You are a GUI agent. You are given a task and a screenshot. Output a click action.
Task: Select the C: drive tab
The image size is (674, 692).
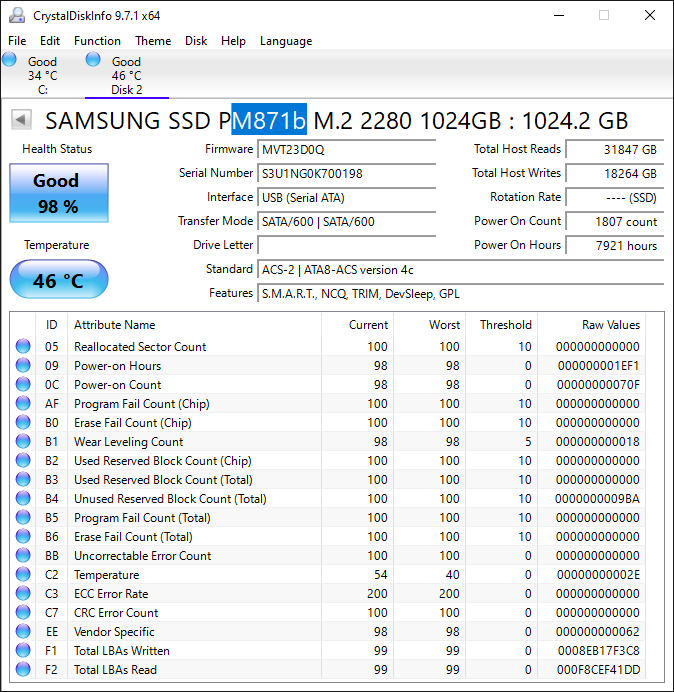coord(43,75)
